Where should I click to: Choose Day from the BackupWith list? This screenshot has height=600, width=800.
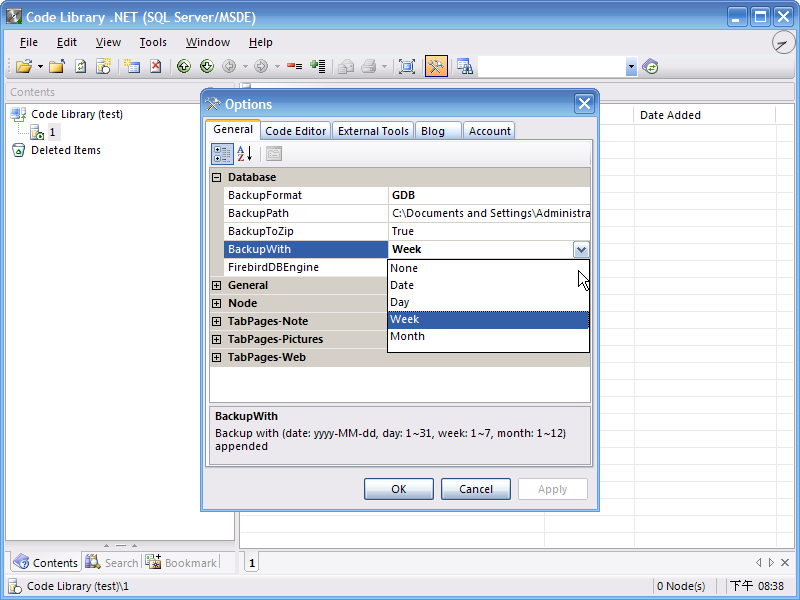488,302
